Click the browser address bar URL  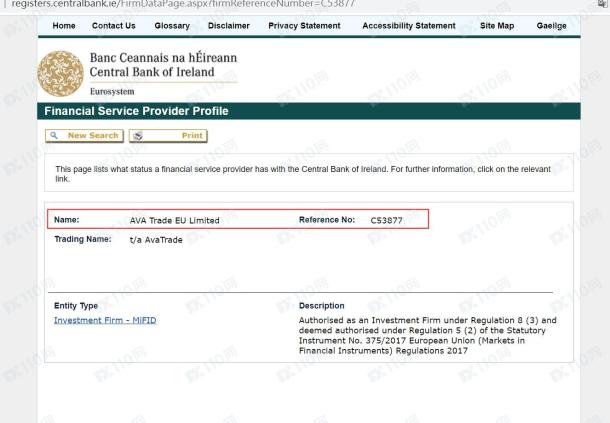pyautogui.click(x=183, y=4)
